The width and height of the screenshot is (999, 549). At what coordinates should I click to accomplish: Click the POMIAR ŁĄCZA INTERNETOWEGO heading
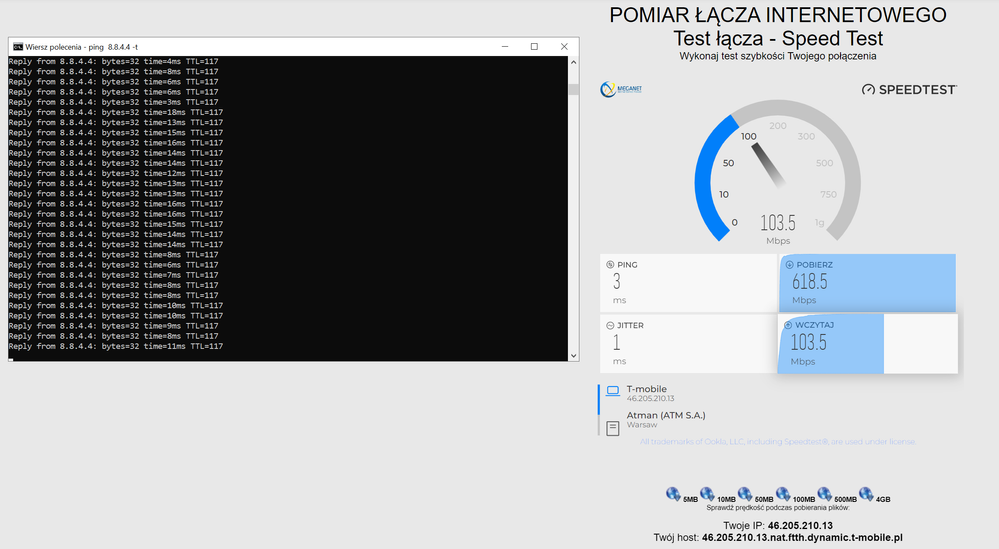click(x=778, y=15)
